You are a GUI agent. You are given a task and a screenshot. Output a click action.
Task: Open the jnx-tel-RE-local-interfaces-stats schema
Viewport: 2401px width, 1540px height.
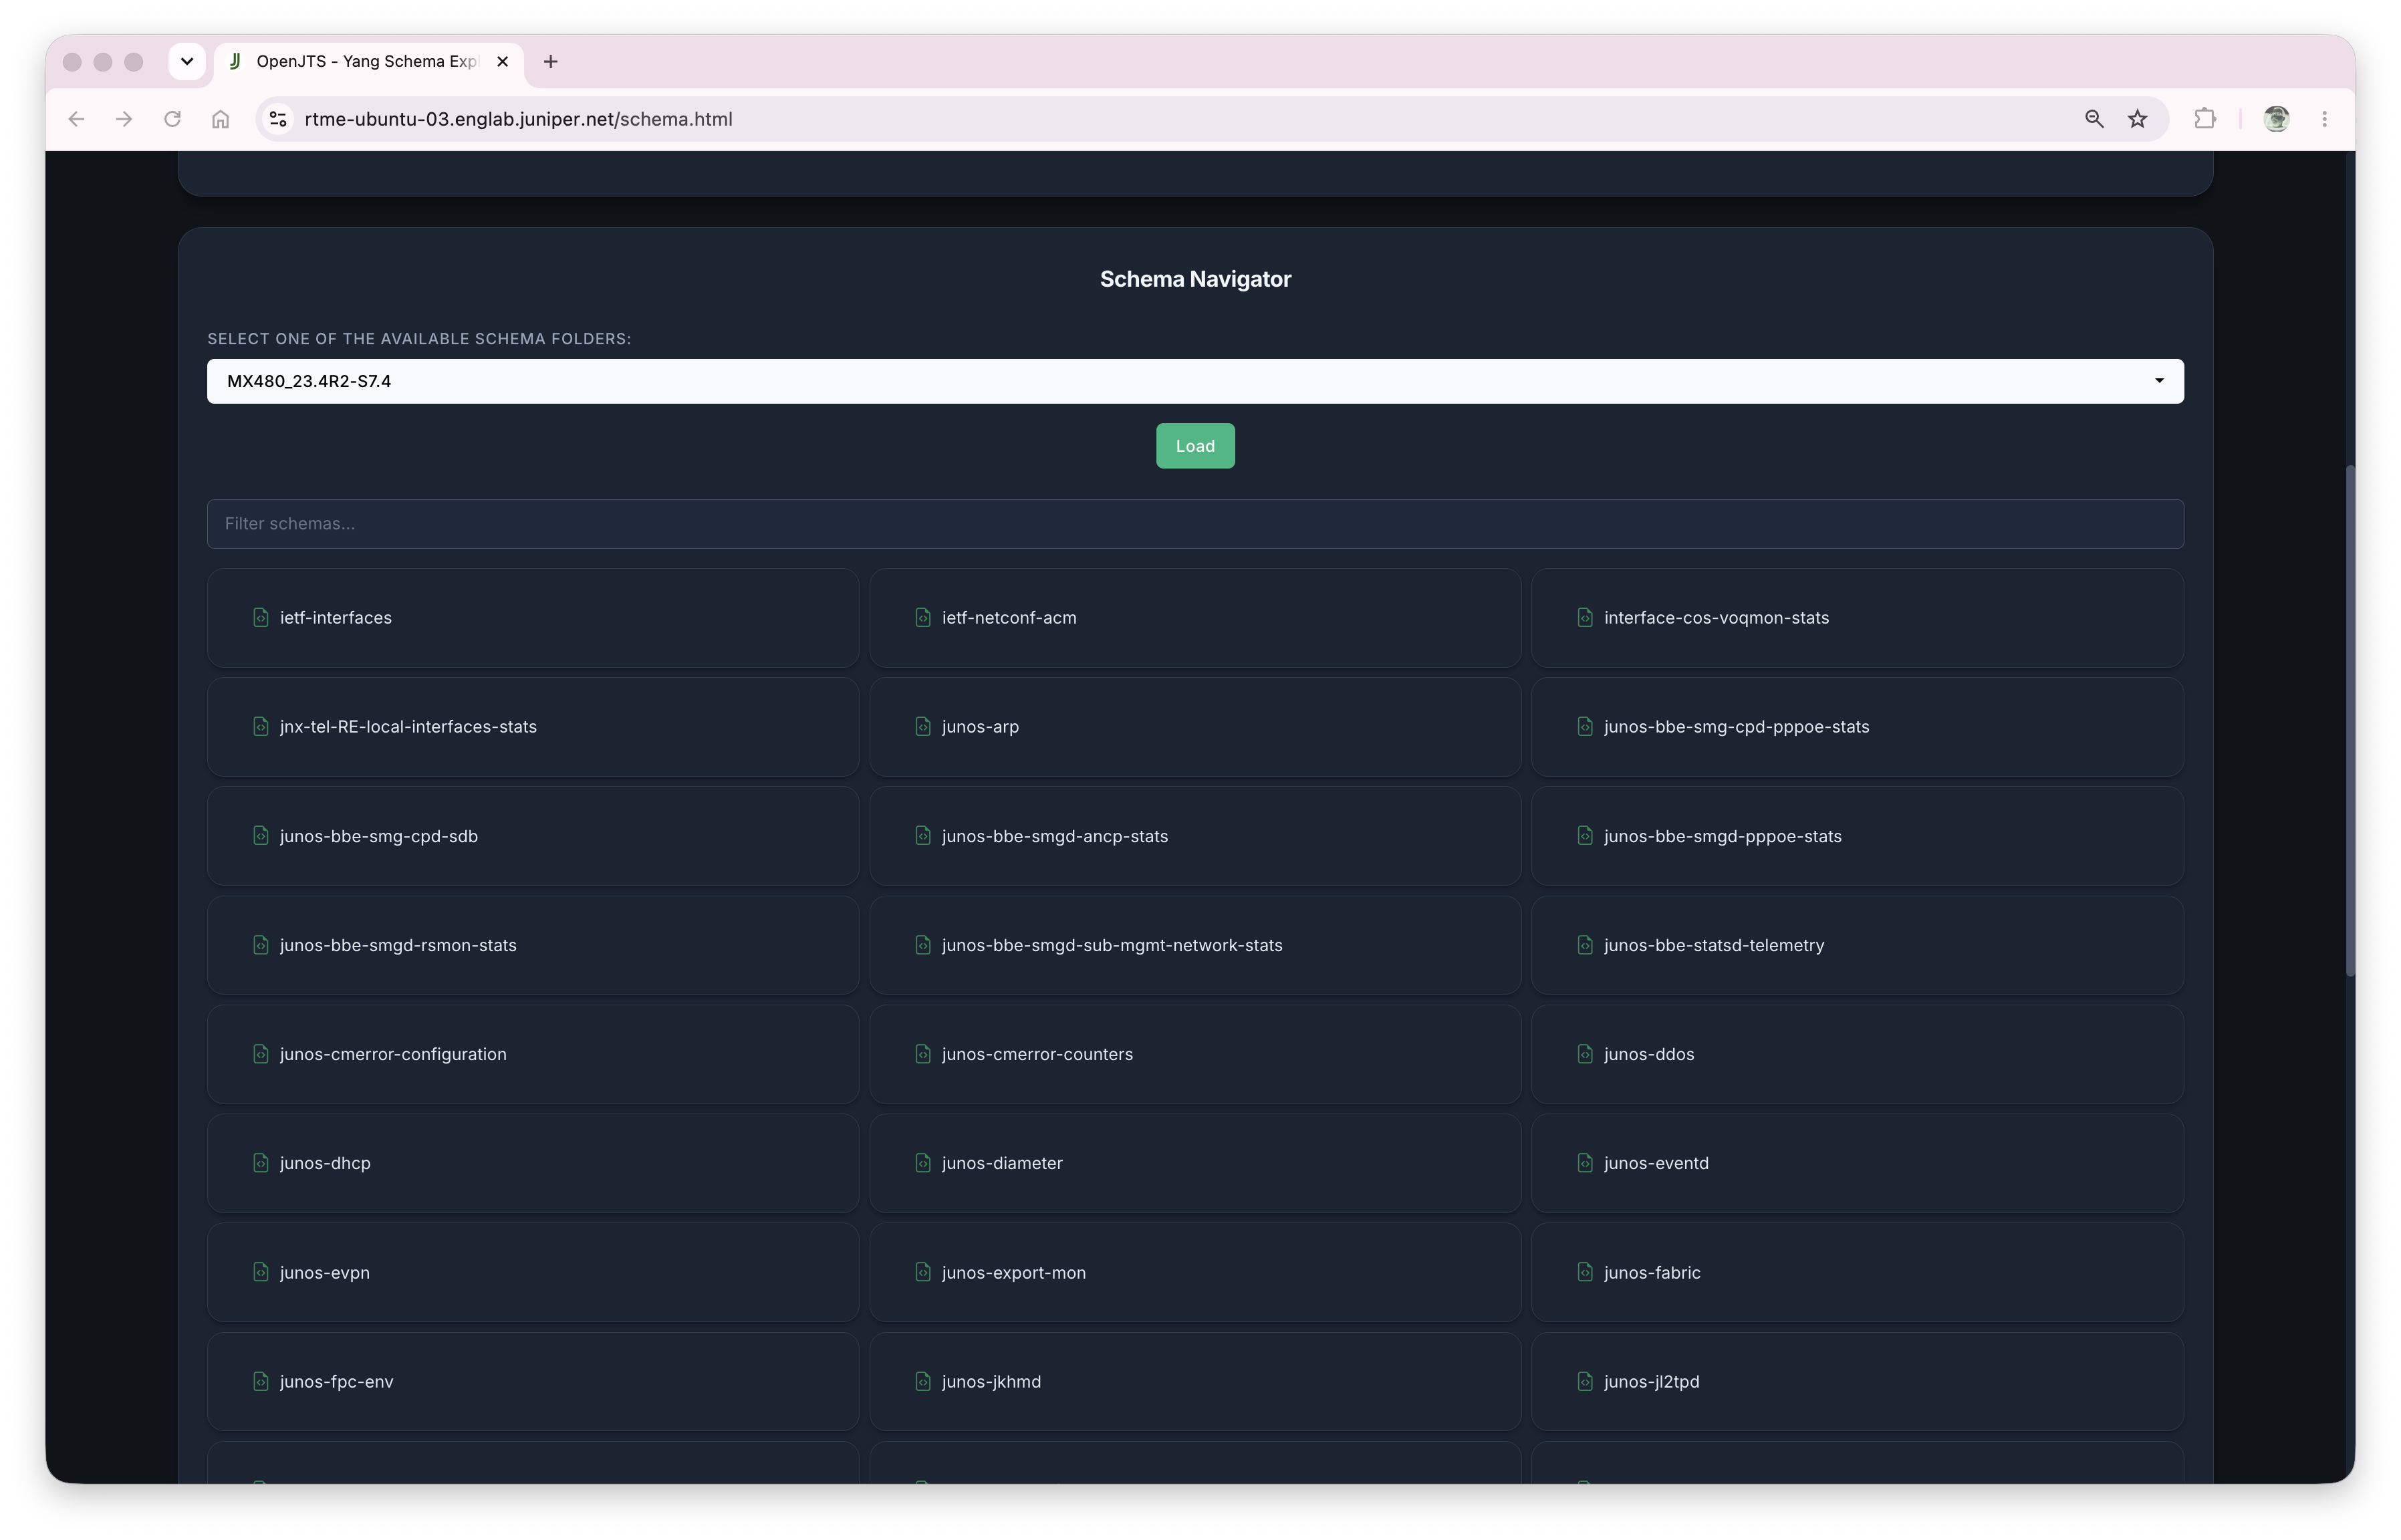(533, 727)
